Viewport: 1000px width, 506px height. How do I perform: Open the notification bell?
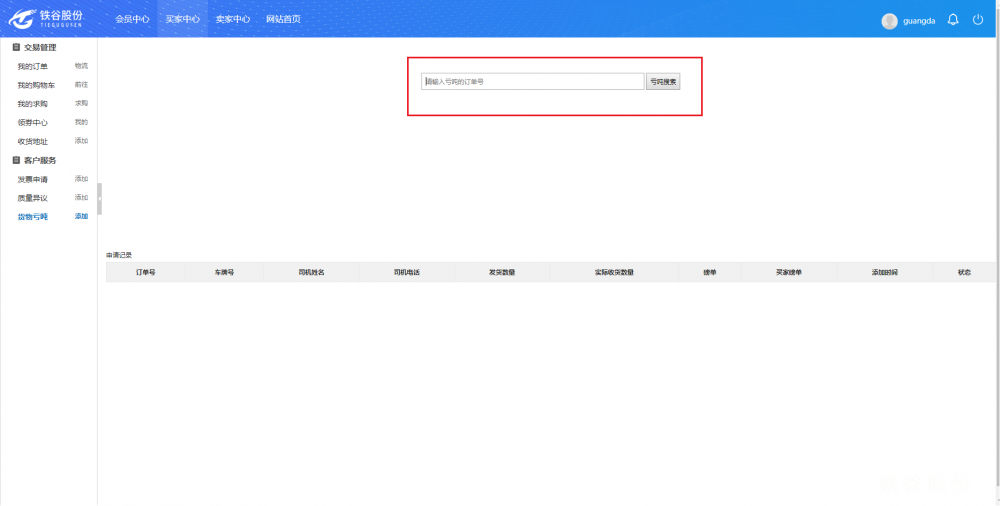[953, 20]
